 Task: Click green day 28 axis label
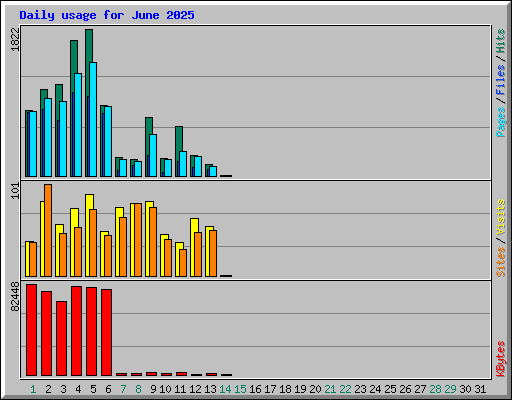click(435, 389)
